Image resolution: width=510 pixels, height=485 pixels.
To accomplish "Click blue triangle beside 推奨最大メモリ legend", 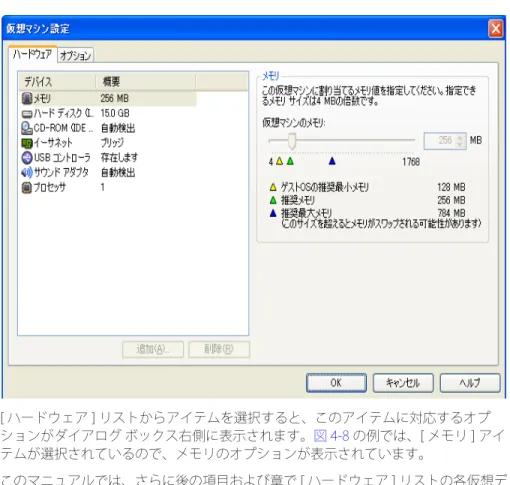I will (x=273, y=213).
